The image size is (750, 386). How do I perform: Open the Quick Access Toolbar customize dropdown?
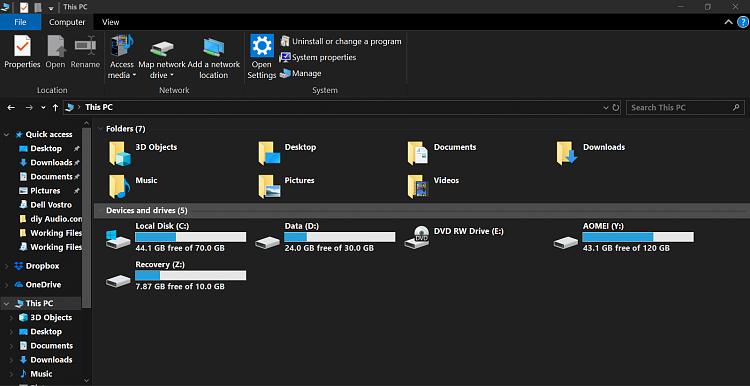pos(51,8)
